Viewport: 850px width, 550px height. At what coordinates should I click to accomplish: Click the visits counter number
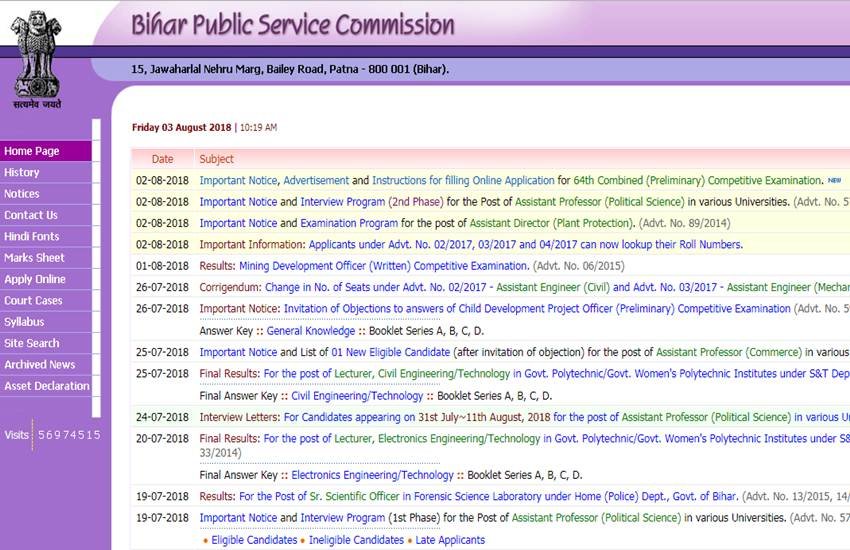(x=69, y=435)
